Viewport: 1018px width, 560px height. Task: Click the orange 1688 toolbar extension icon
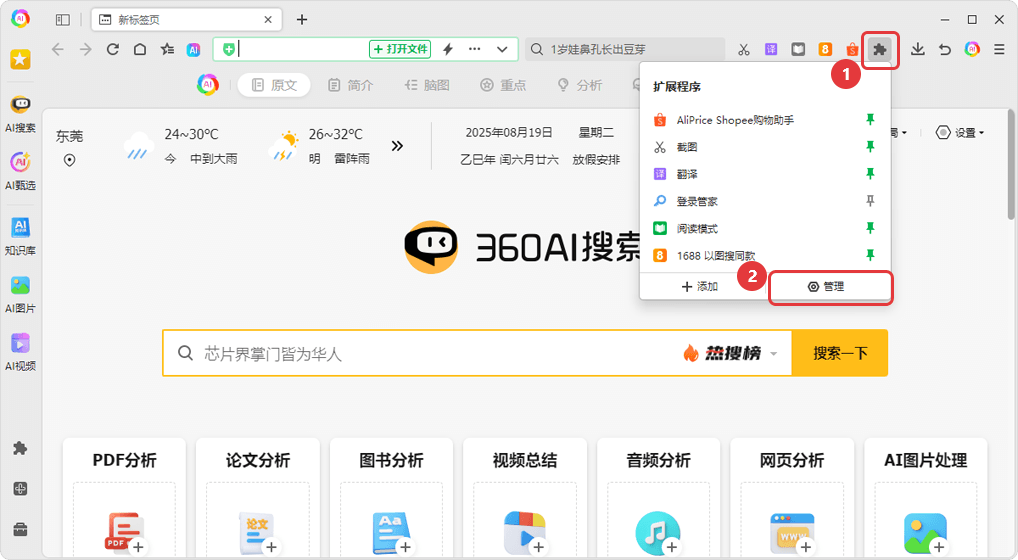point(825,49)
